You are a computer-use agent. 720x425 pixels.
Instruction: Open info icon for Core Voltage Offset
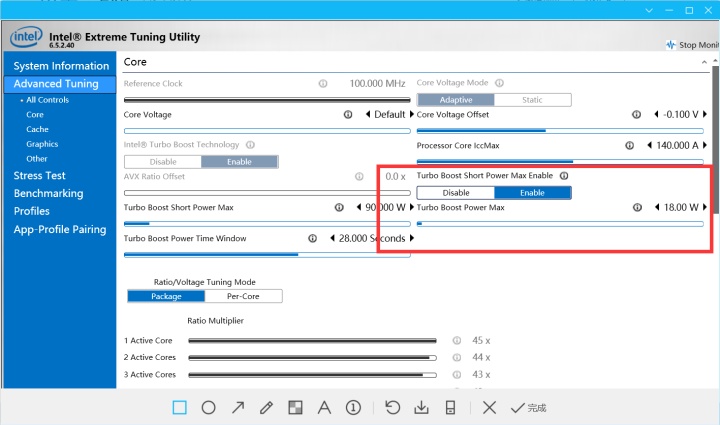[x=636, y=114]
